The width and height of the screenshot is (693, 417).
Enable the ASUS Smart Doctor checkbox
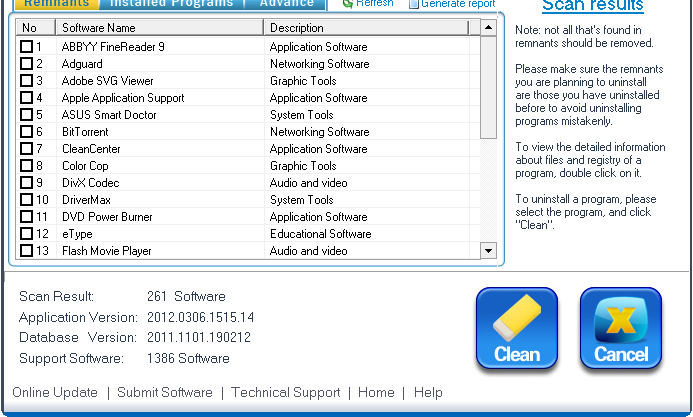click(x=27, y=114)
